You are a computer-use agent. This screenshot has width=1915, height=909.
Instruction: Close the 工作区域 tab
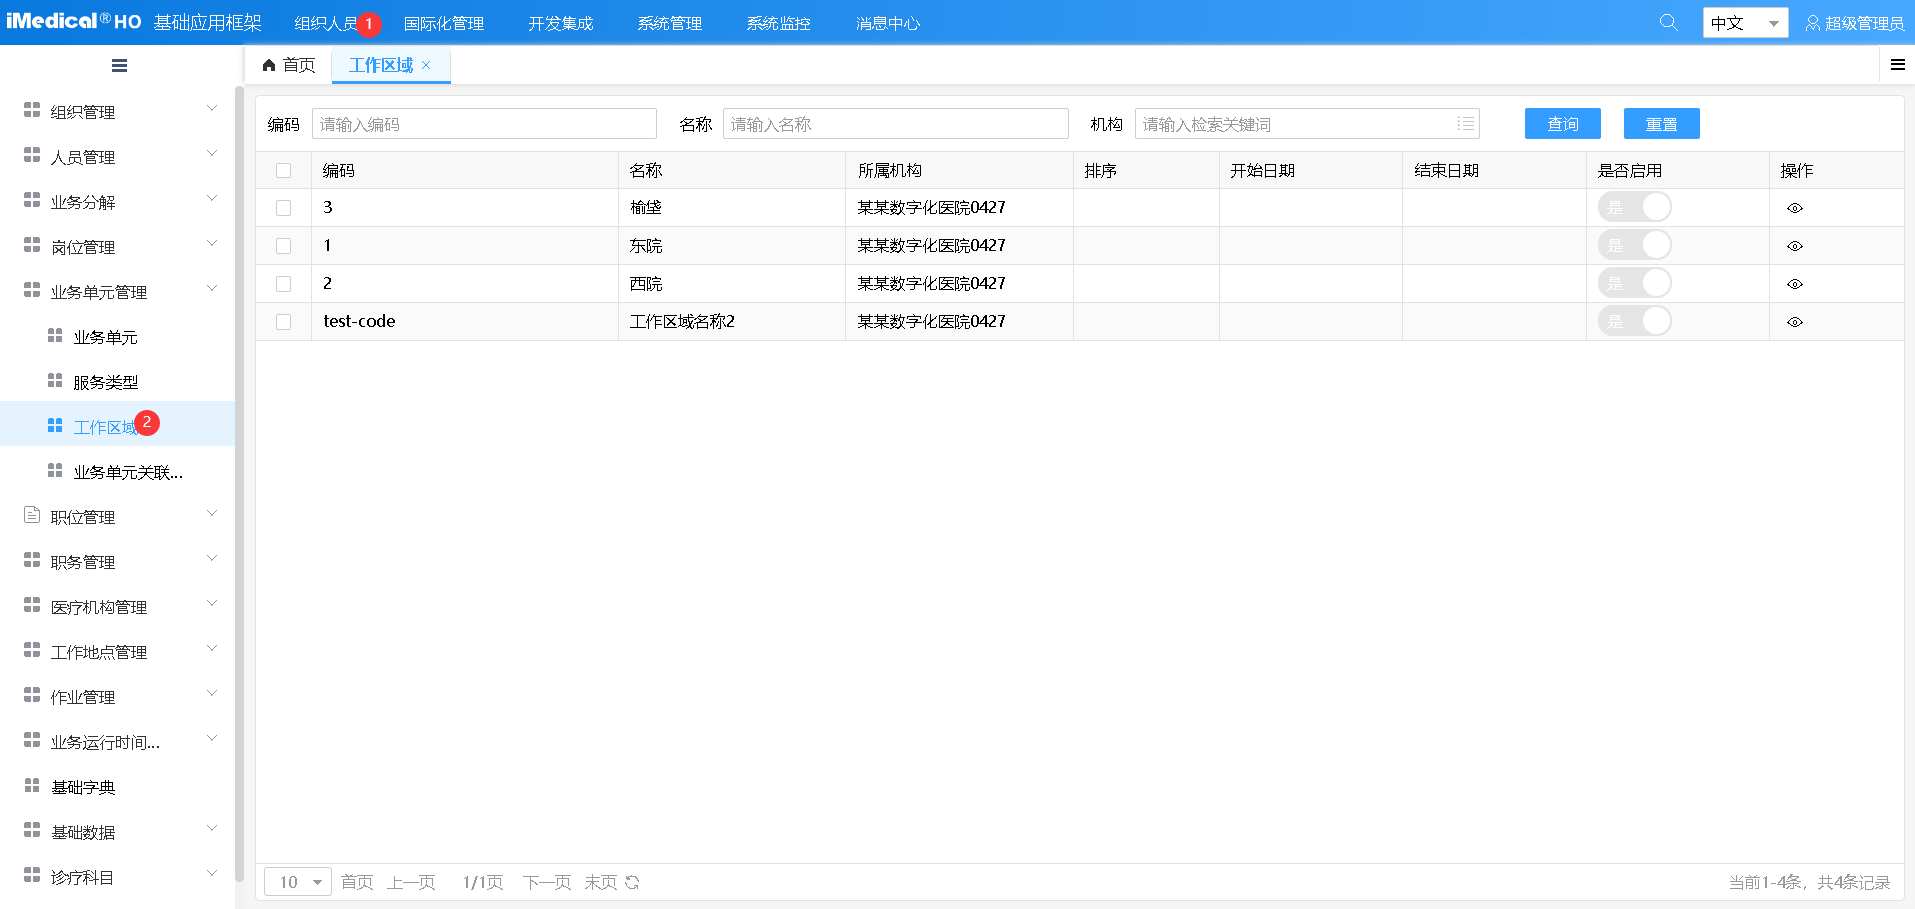coord(427,64)
